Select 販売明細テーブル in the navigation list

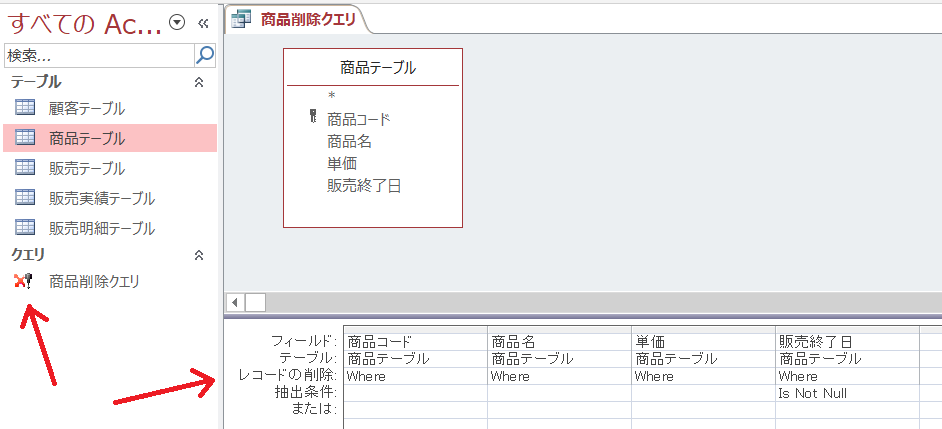pos(102,228)
